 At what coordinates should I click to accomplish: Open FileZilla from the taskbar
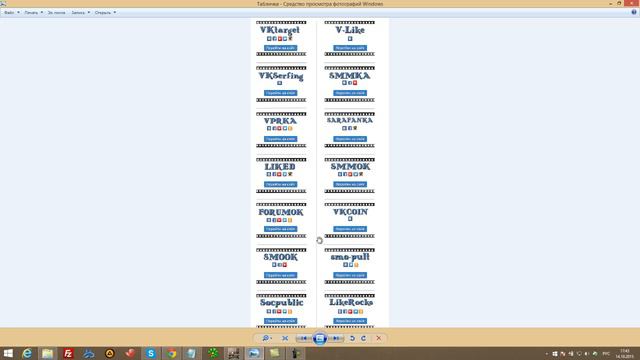pos(68,353)
